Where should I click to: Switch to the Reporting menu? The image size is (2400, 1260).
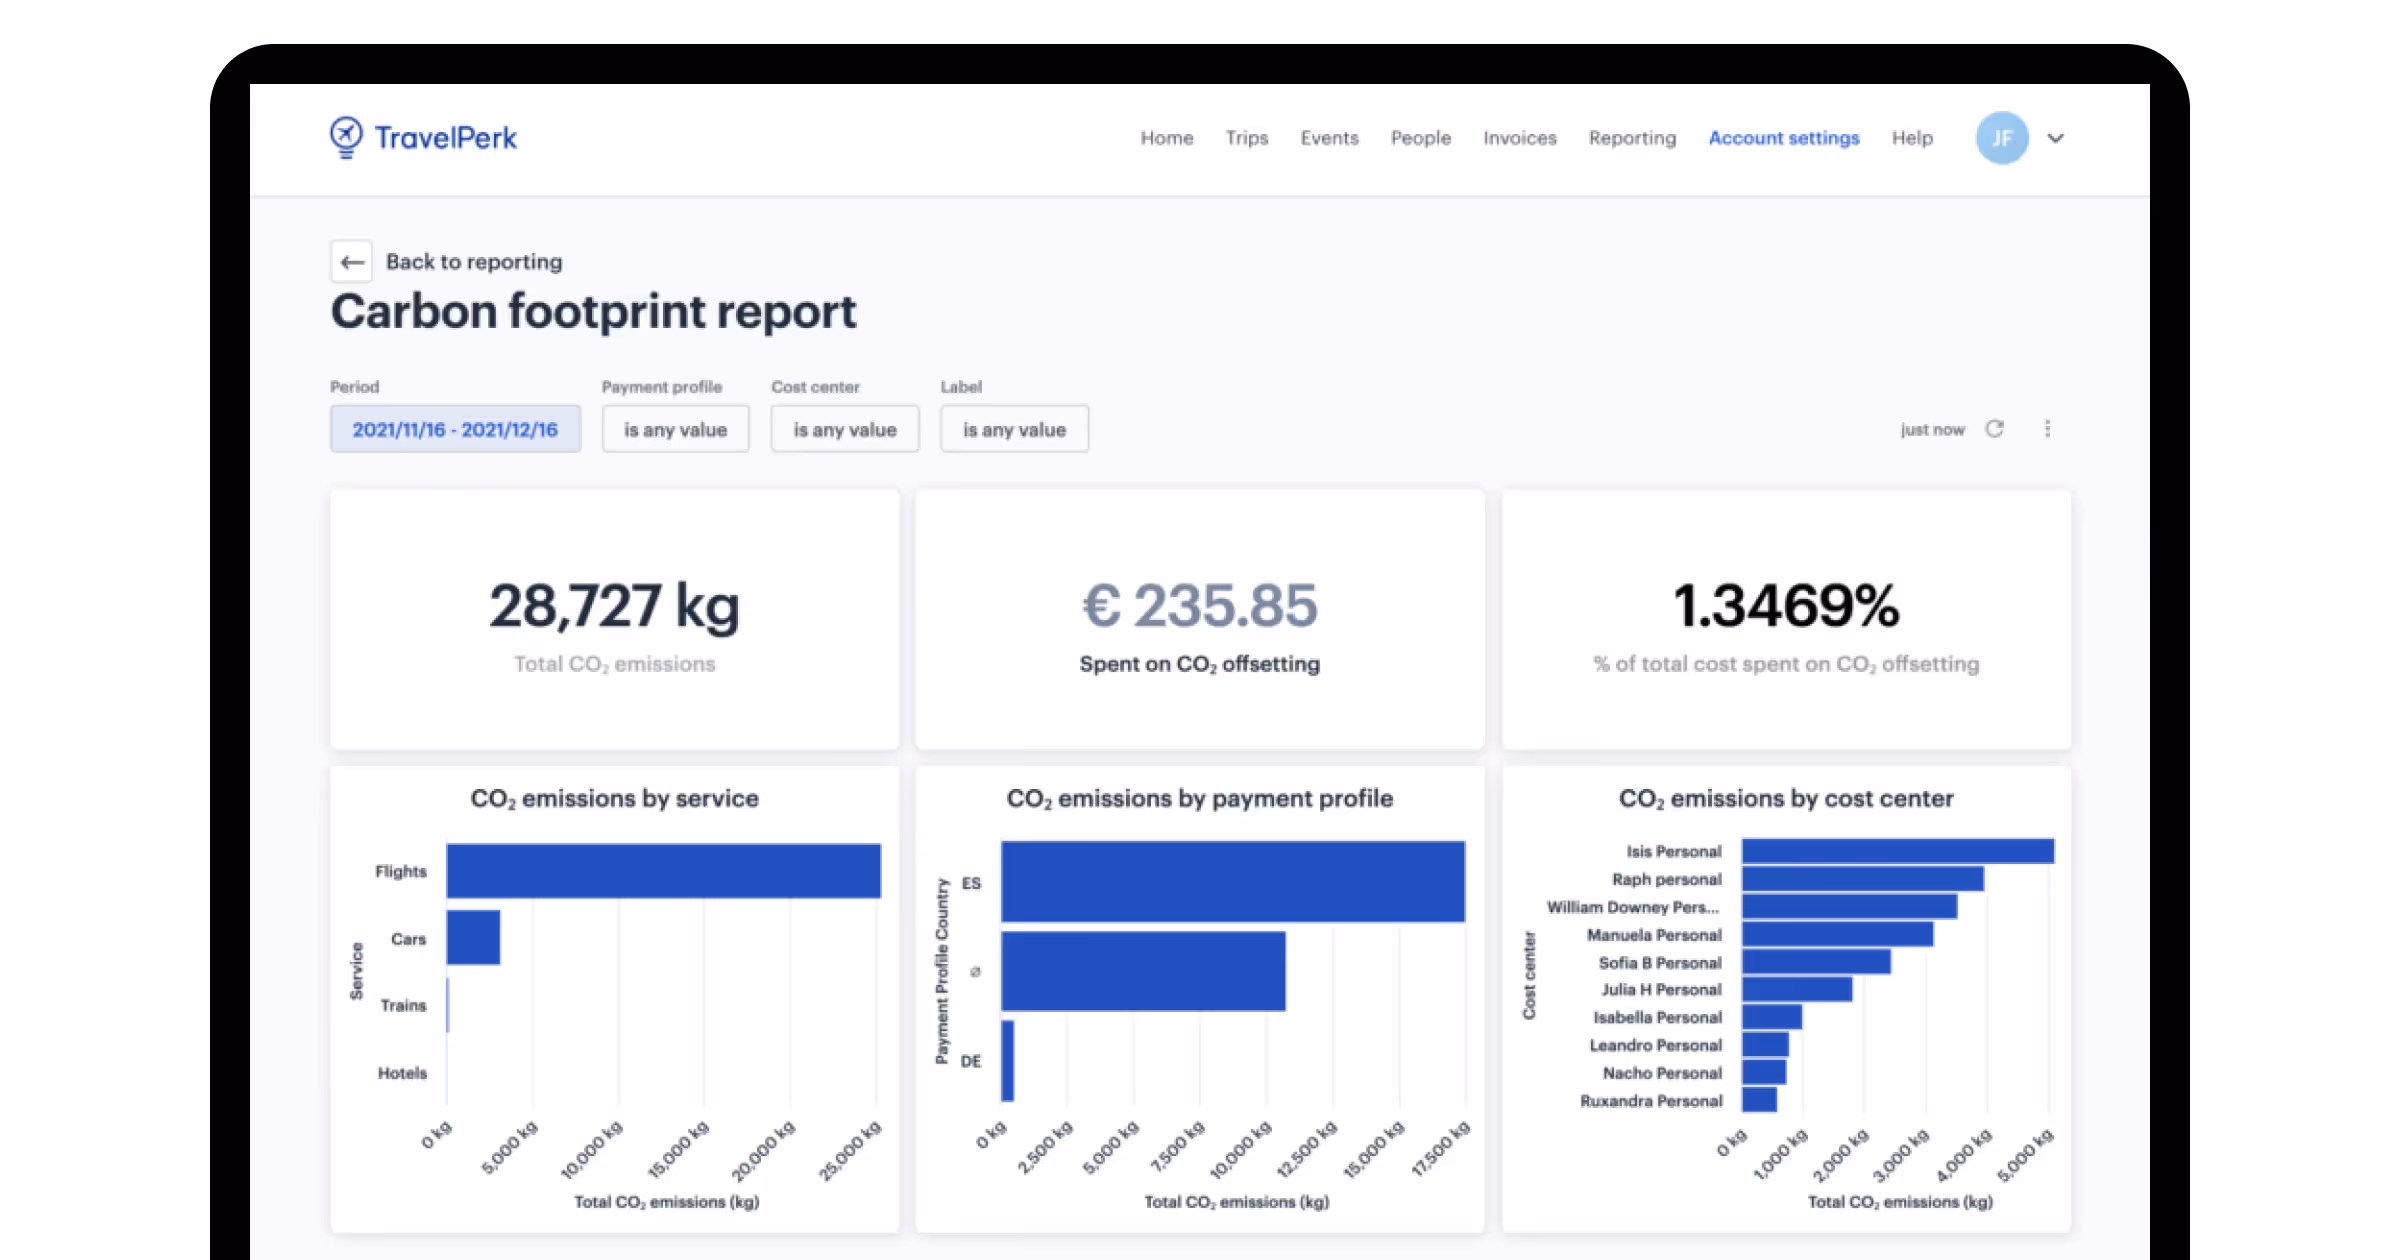[1632, 138]
